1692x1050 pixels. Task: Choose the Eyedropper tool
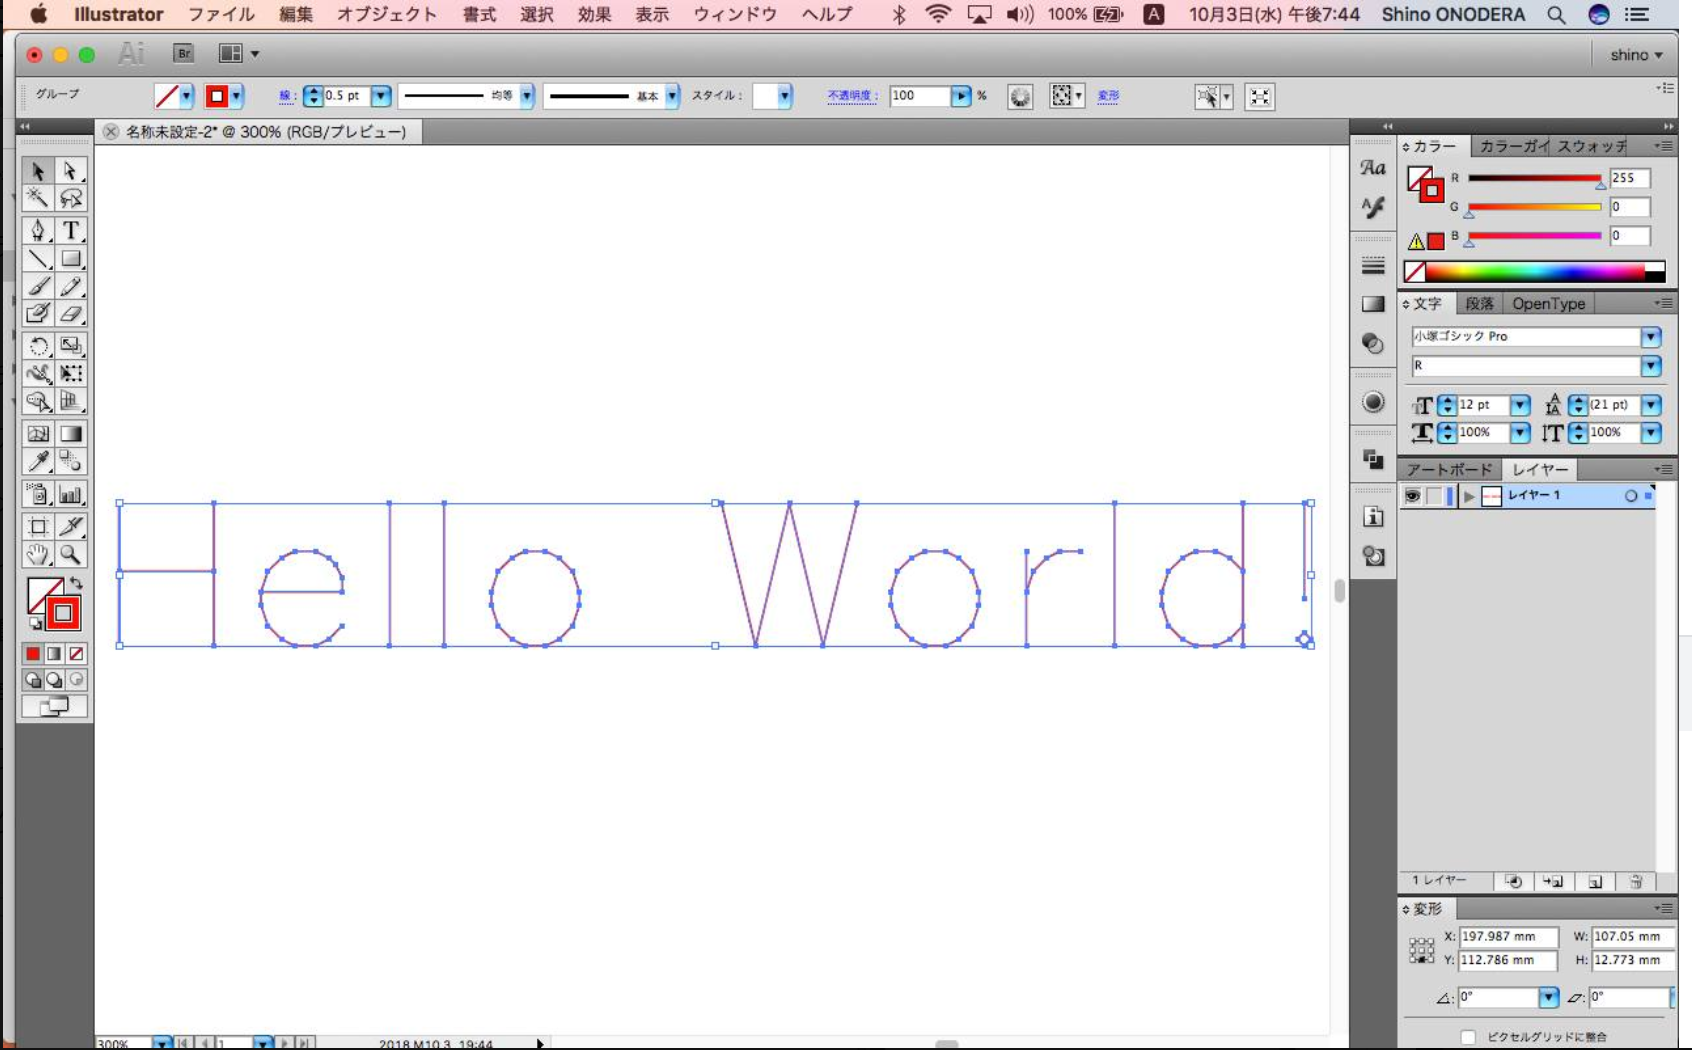pos(38,461)
